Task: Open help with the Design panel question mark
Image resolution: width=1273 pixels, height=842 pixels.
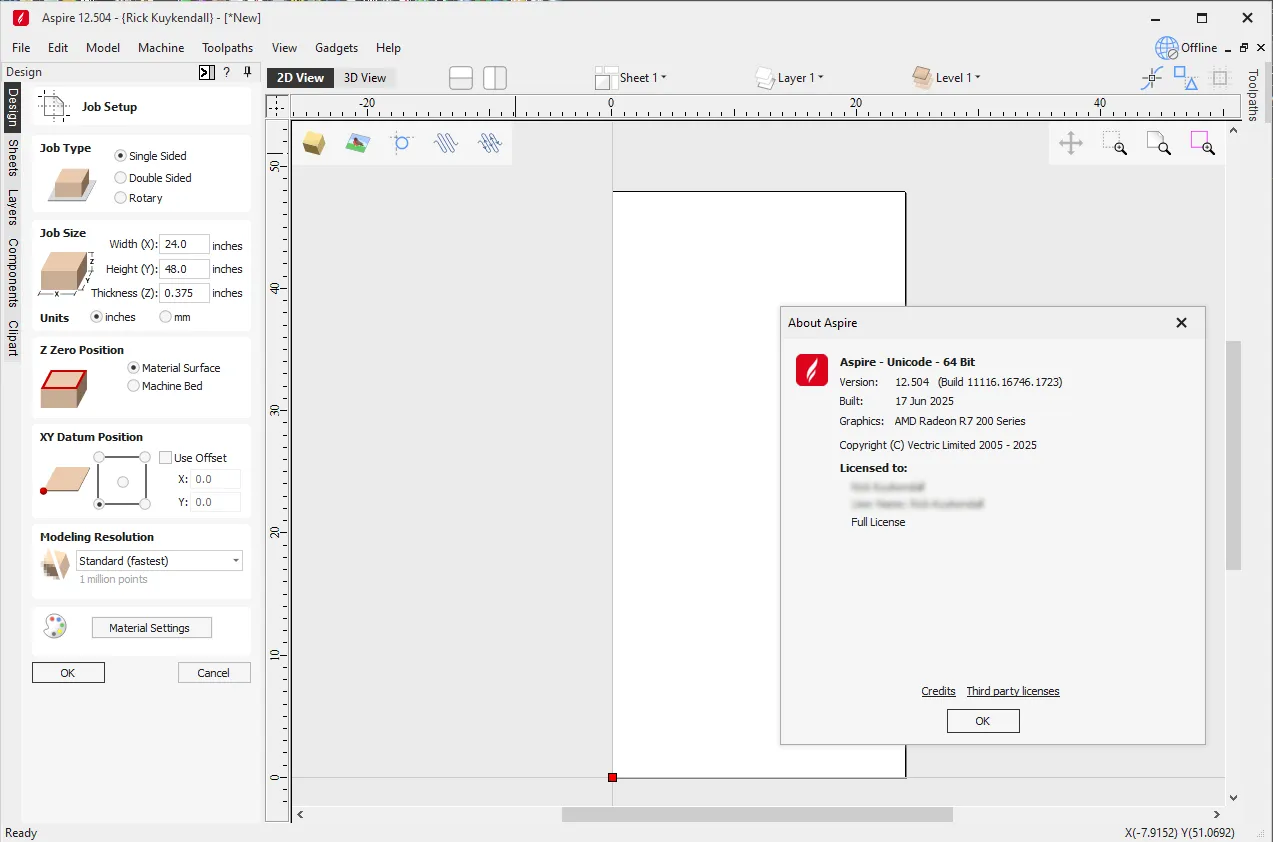Action: [x=227, y=72]
